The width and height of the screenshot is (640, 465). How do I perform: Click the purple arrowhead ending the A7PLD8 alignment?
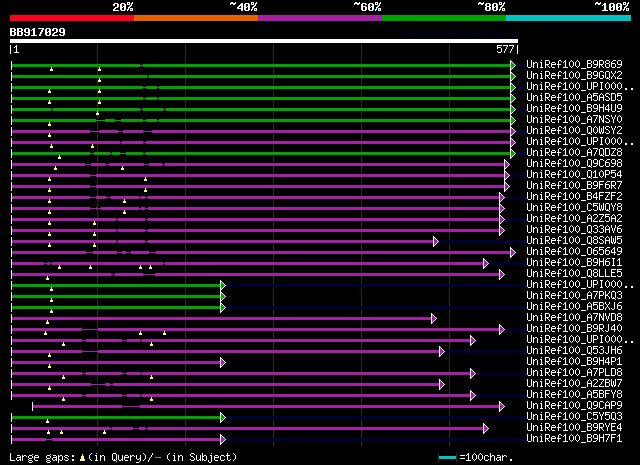pyautogui.click(x=473, y=374)
